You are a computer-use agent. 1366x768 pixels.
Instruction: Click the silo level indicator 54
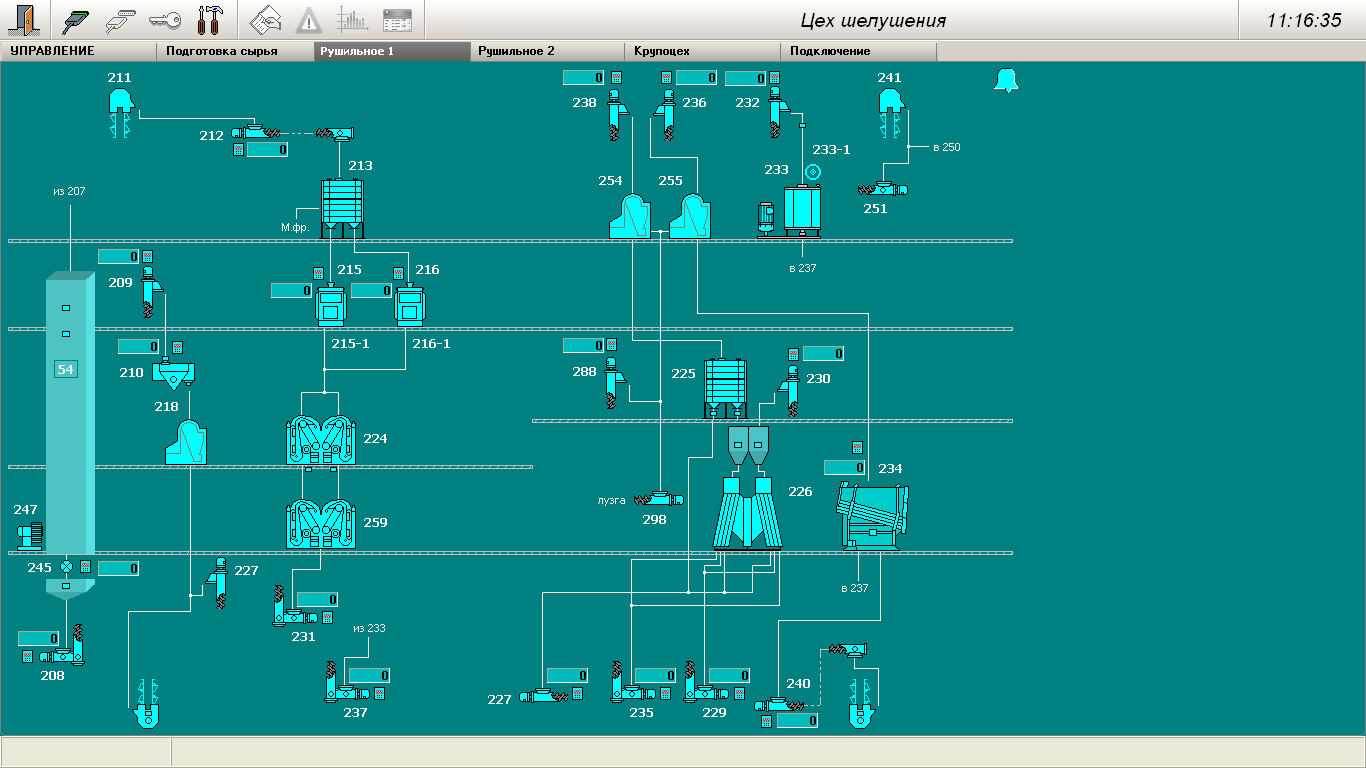66,369
